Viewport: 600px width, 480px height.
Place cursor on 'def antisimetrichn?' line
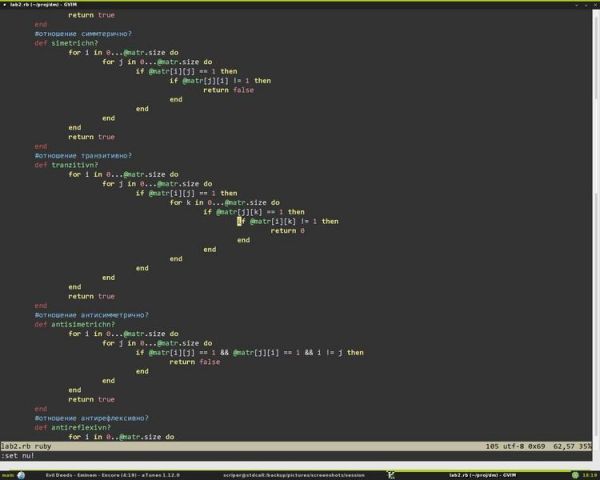(75, 324)
